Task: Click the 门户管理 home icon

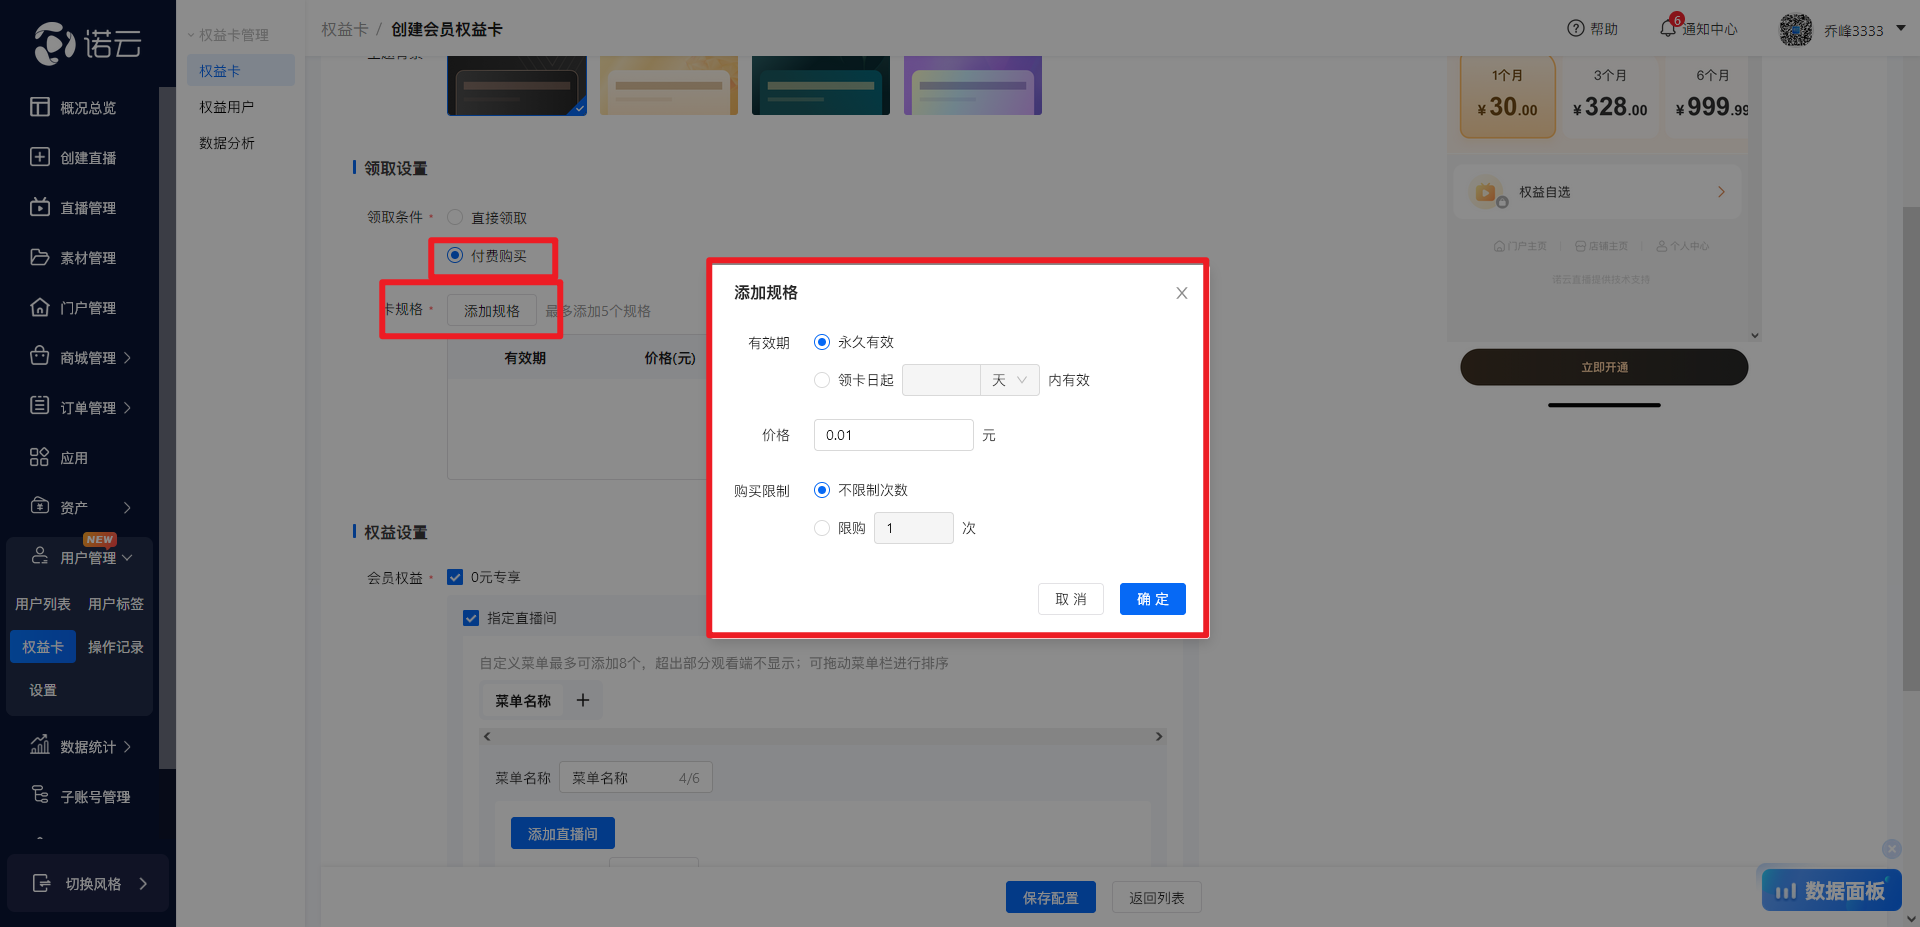Action: pyautogui.click(x=40, y=307)
